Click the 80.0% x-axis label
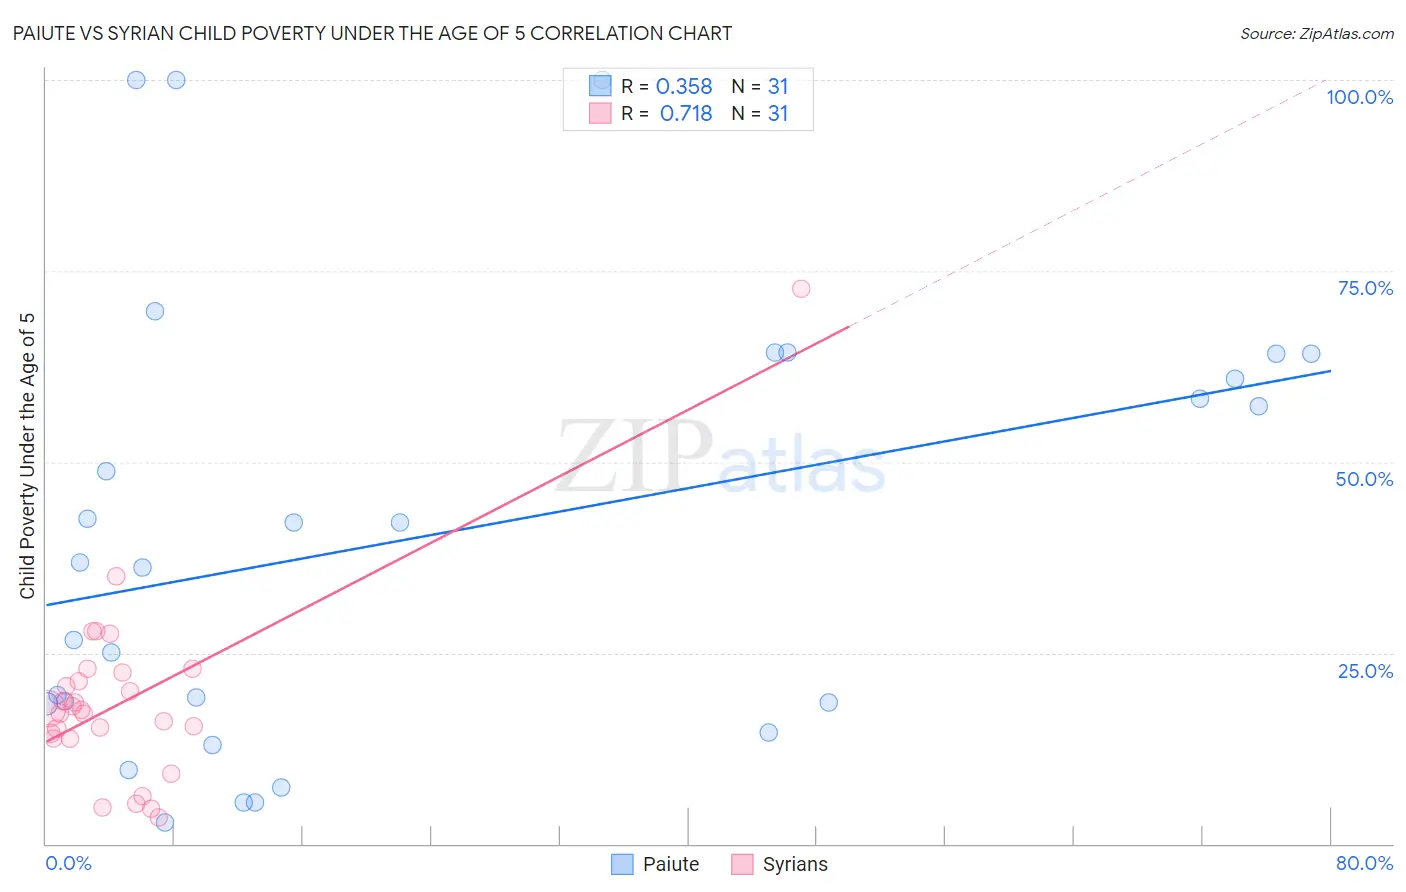The image size is (1406, 892). [1364, 863]
